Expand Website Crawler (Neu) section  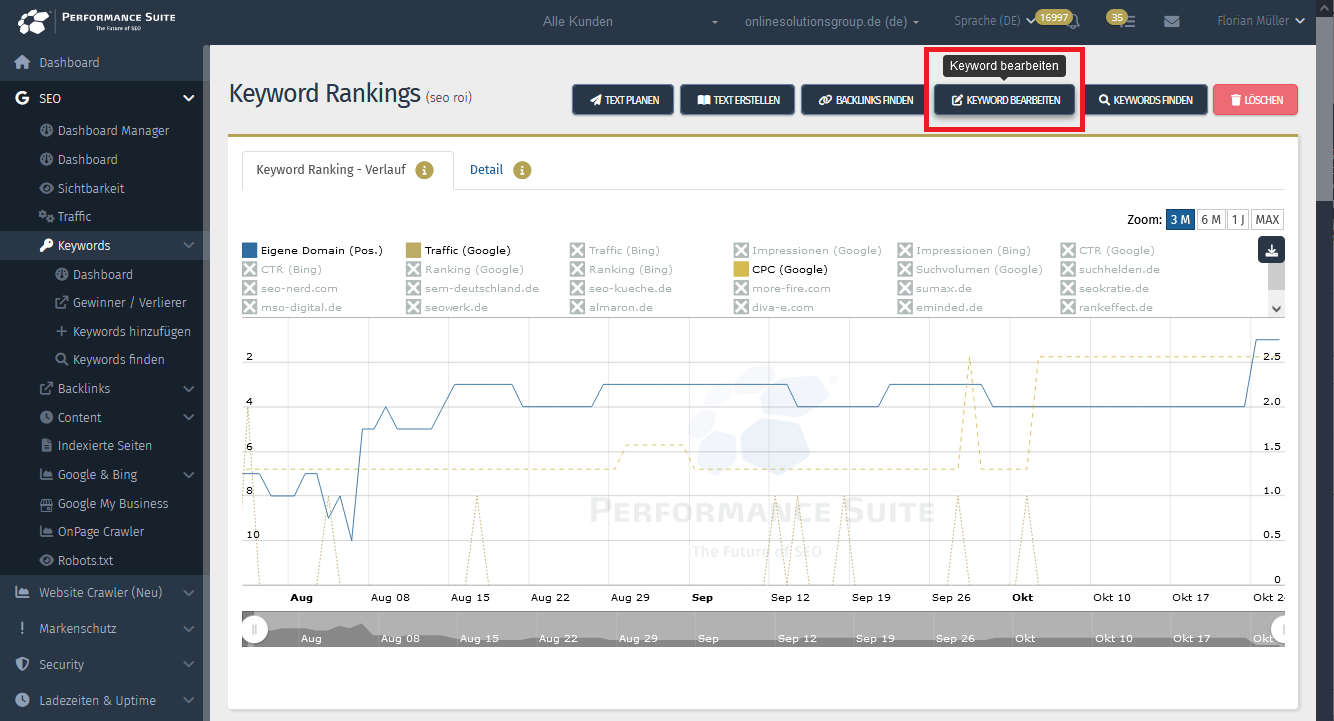(188, 592)
